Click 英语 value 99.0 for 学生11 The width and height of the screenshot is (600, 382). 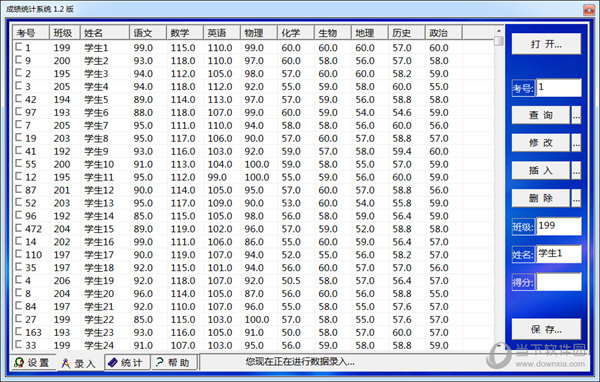point(217,177)
